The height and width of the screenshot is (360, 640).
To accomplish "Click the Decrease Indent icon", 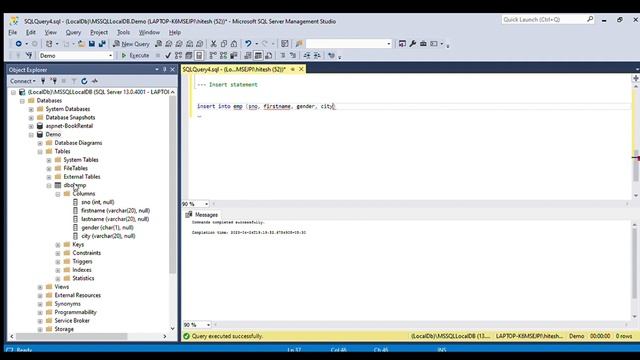I will coord(307,56).
